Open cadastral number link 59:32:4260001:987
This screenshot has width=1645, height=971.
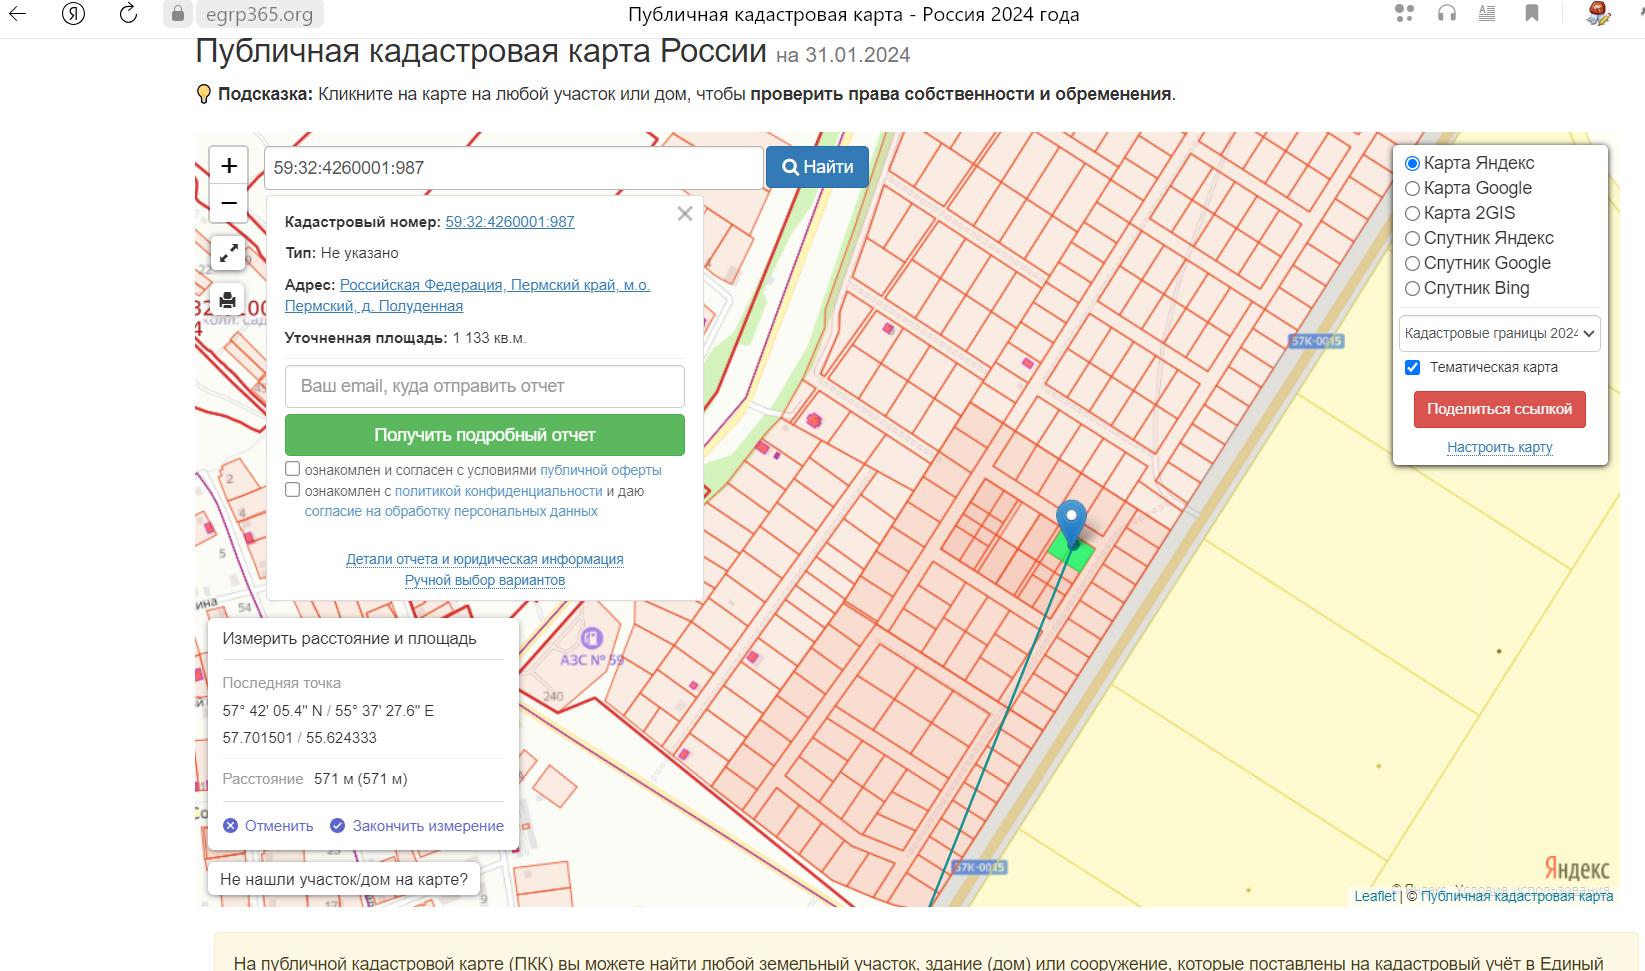[x=510, y=222]
